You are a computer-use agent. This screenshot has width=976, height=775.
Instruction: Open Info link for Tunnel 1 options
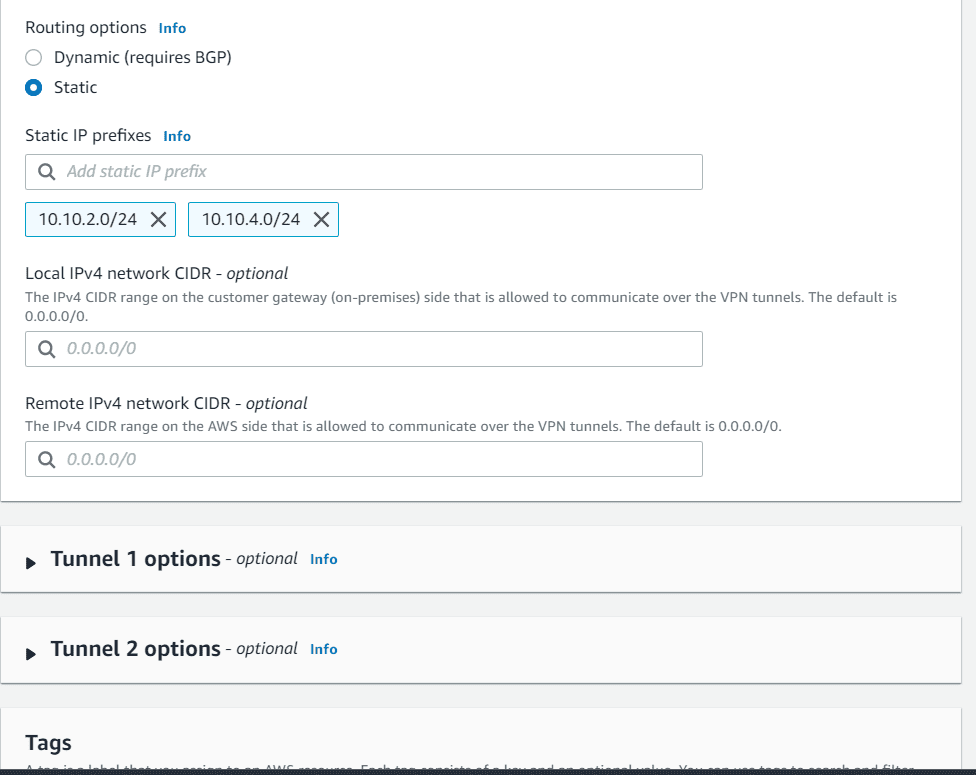[x=324, y=559]
